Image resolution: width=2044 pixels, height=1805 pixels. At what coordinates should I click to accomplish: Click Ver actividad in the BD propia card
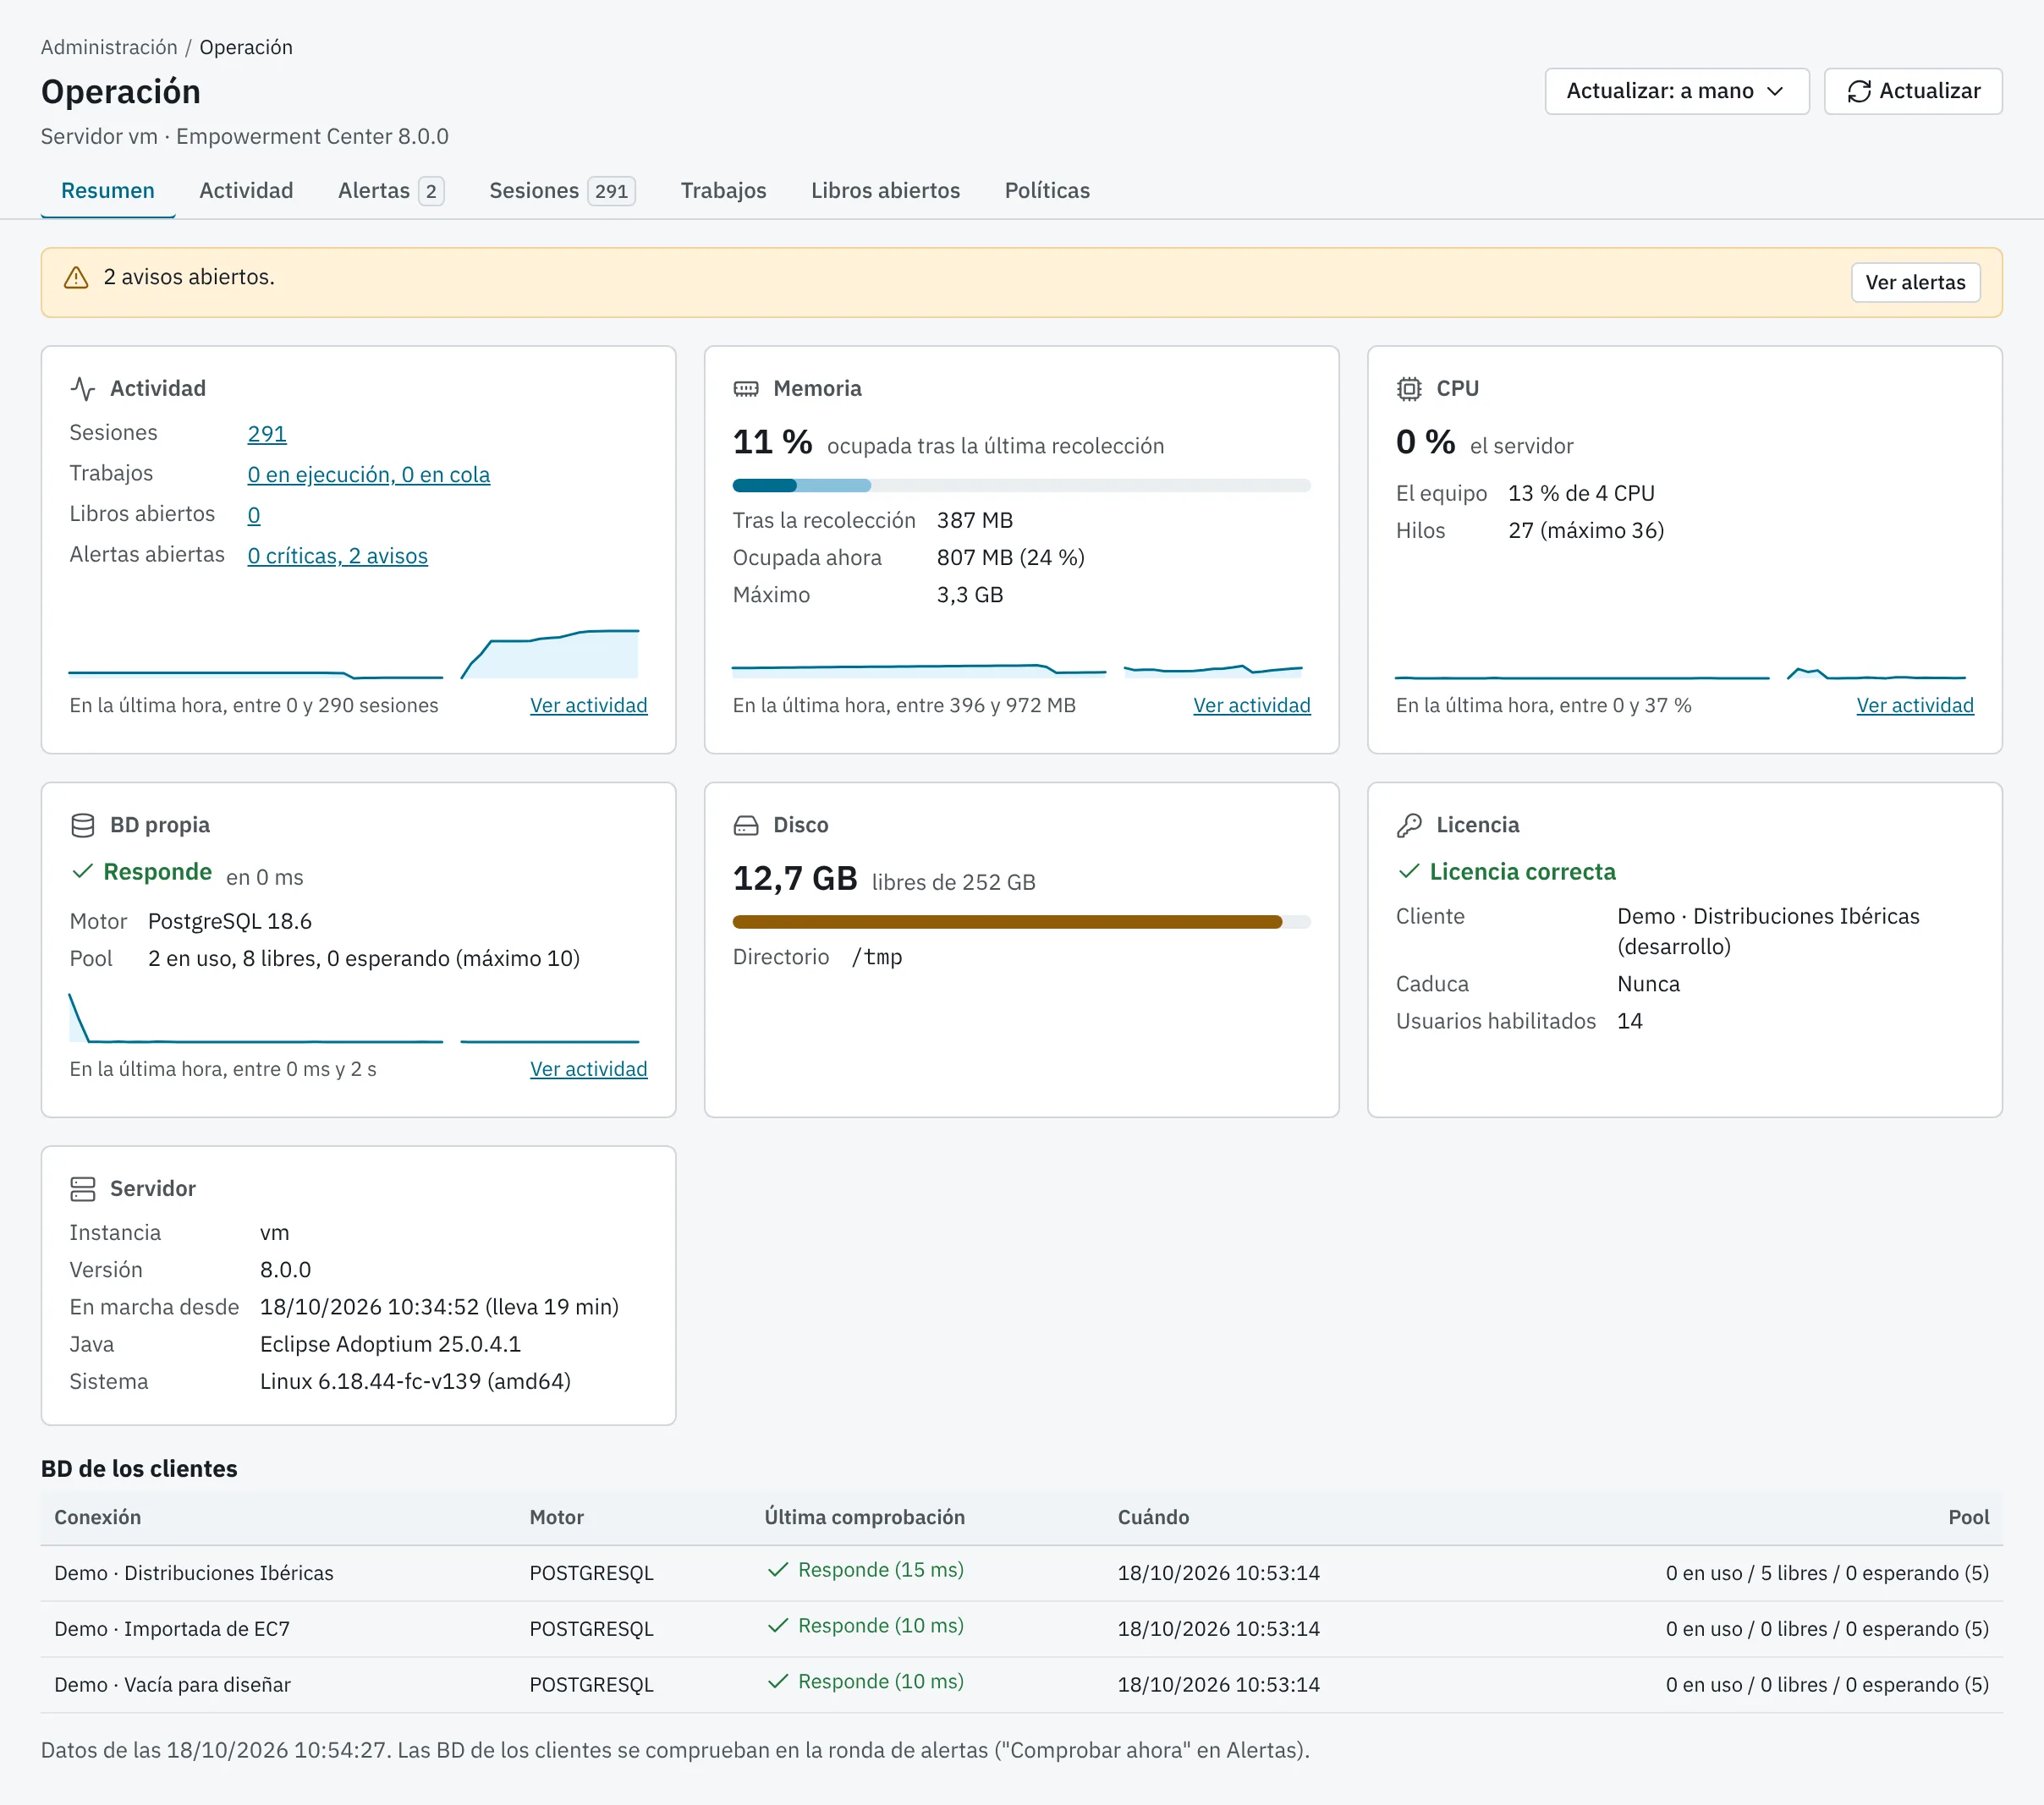coord(589,1069)
